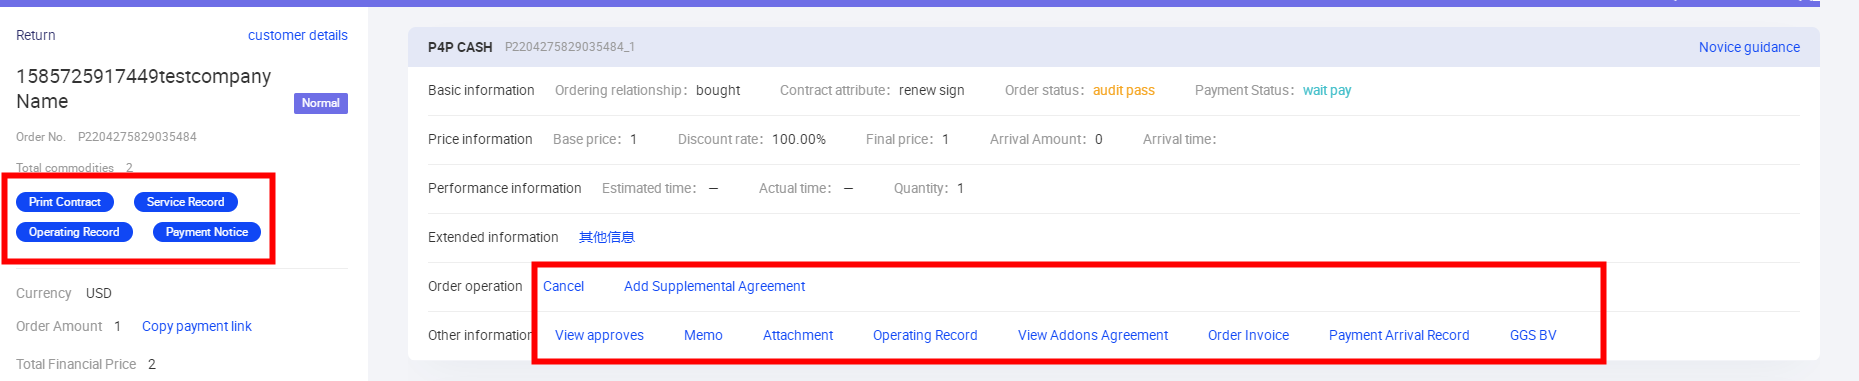The image size is (1859, 381).
Task: Cancel the order via Cancel link
Action: click(x=563, y=286)
